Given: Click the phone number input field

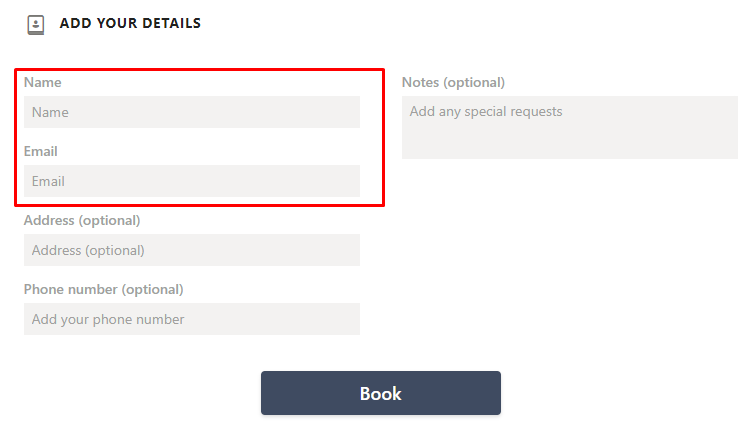Looking at the screenshot, I should click(x=191, y=319).
